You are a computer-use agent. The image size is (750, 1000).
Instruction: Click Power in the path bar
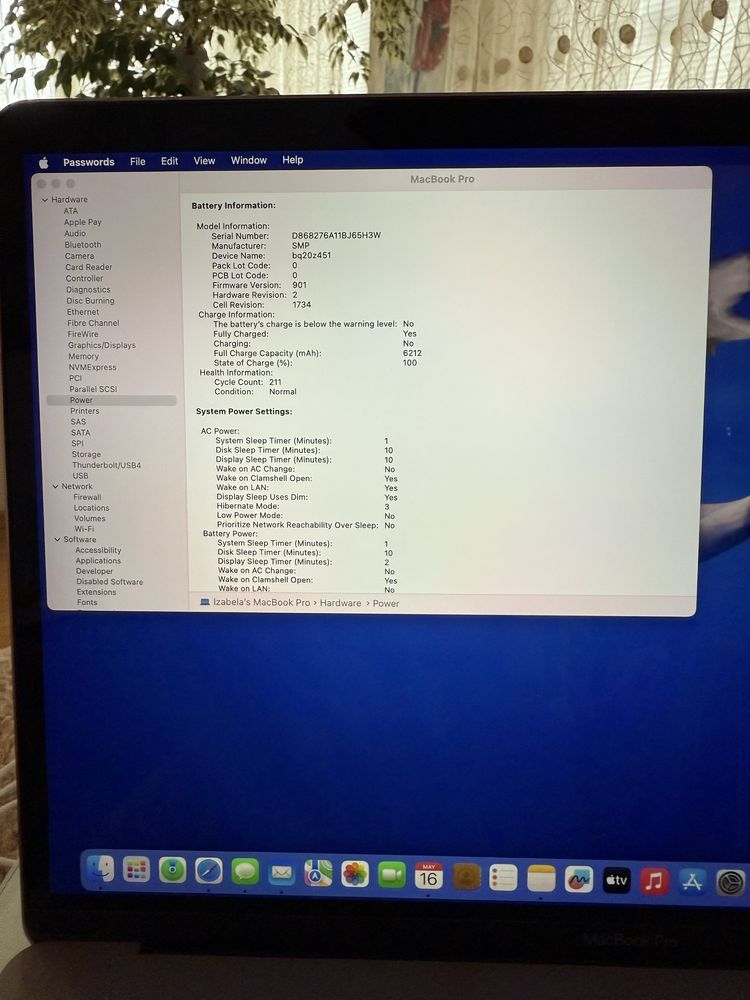pyautogui.click(x=386, y=603)
